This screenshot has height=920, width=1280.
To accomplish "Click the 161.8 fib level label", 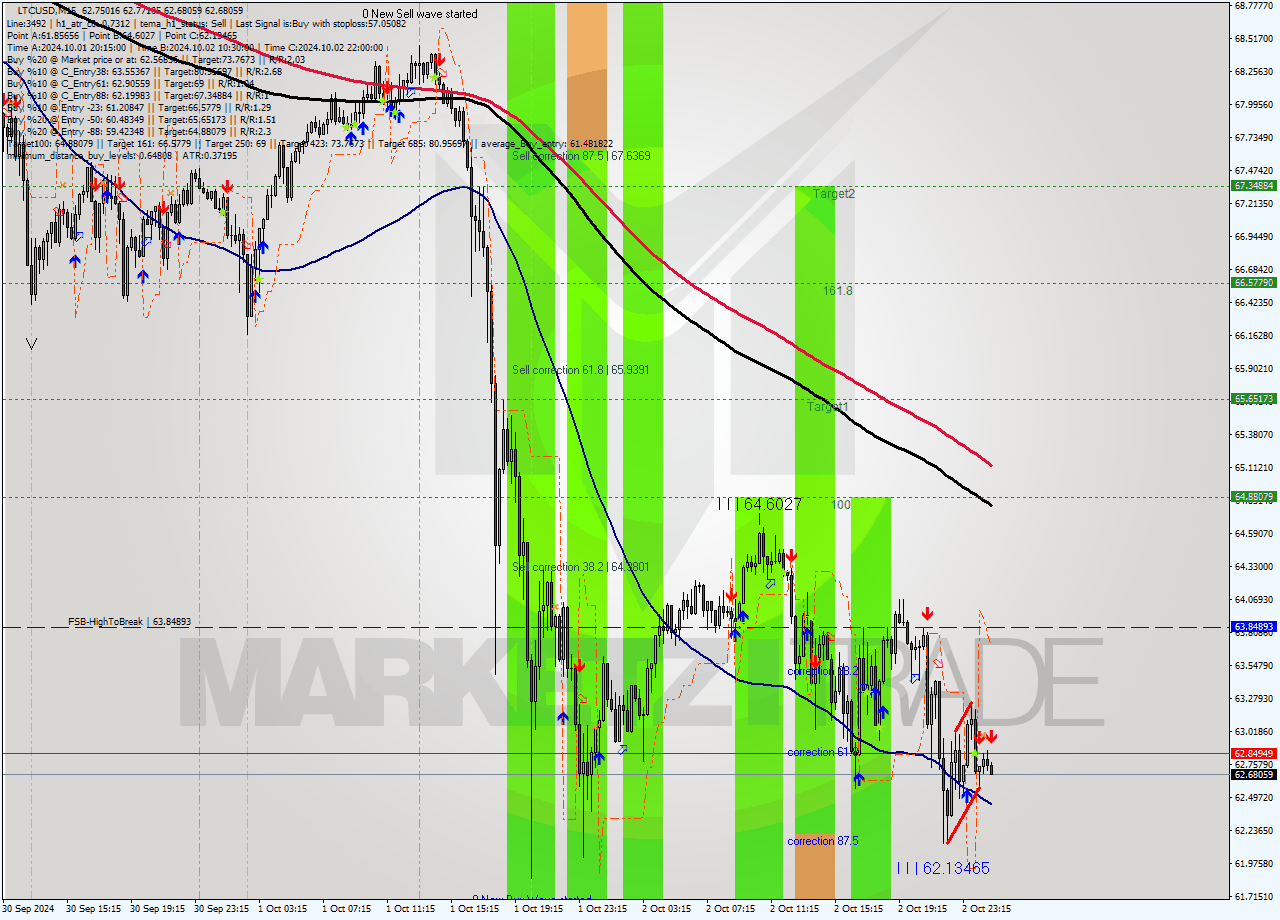I will (838, 291).
